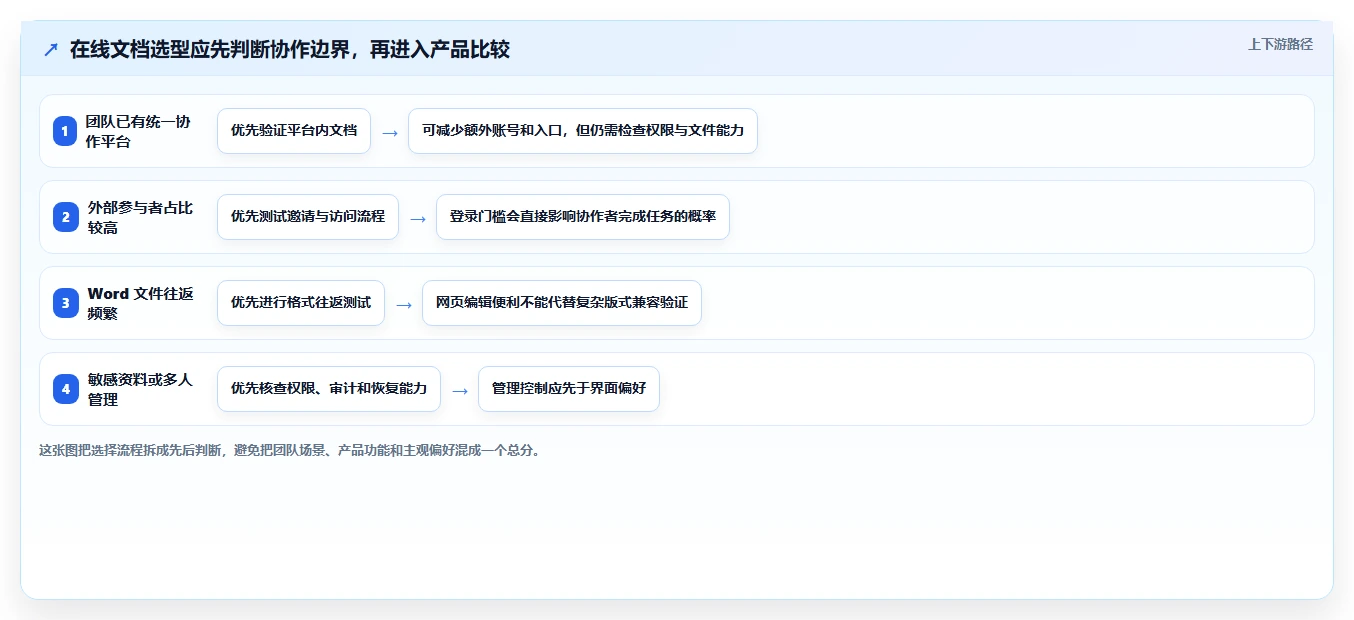Image resolution: width=1354 pixels, height=620 pixels.
Task: Click step badge number 3
Action: pyautogui.click(x=65, y=303)
